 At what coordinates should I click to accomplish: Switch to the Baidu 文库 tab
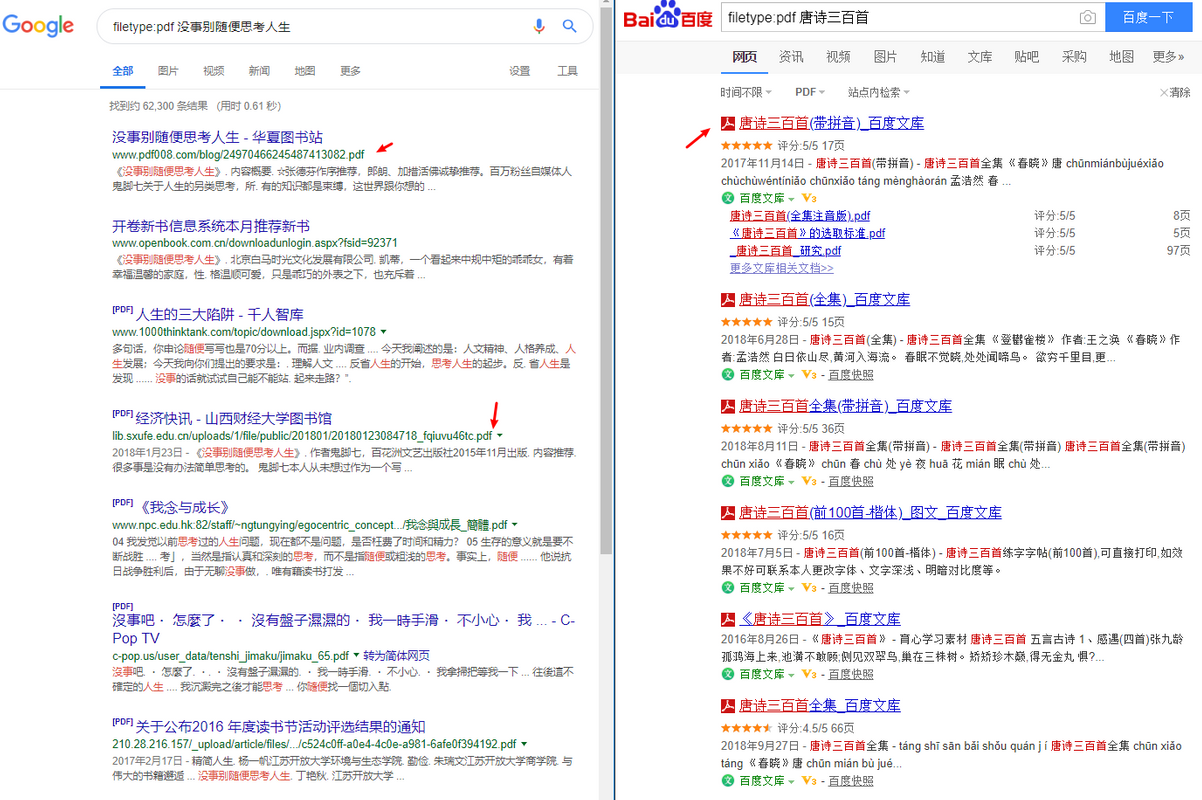[x=980, y=57]
